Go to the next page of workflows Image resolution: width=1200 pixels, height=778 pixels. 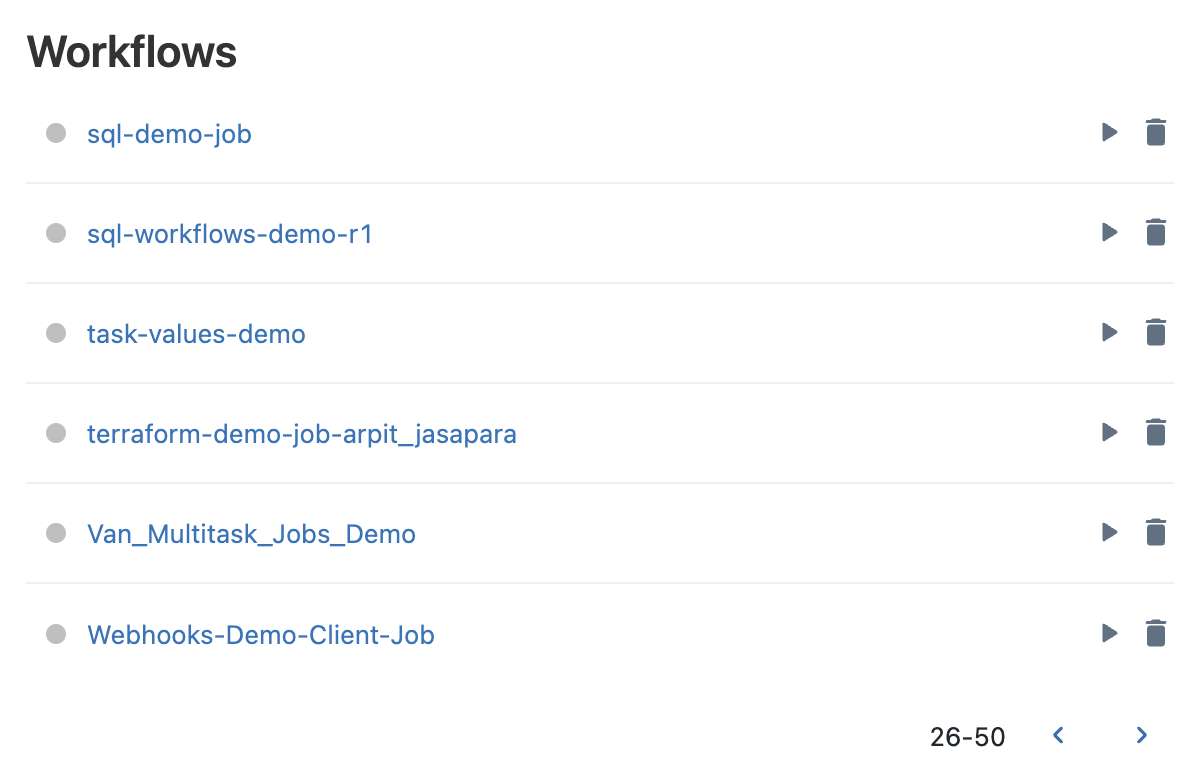[x=1142, y=736]
